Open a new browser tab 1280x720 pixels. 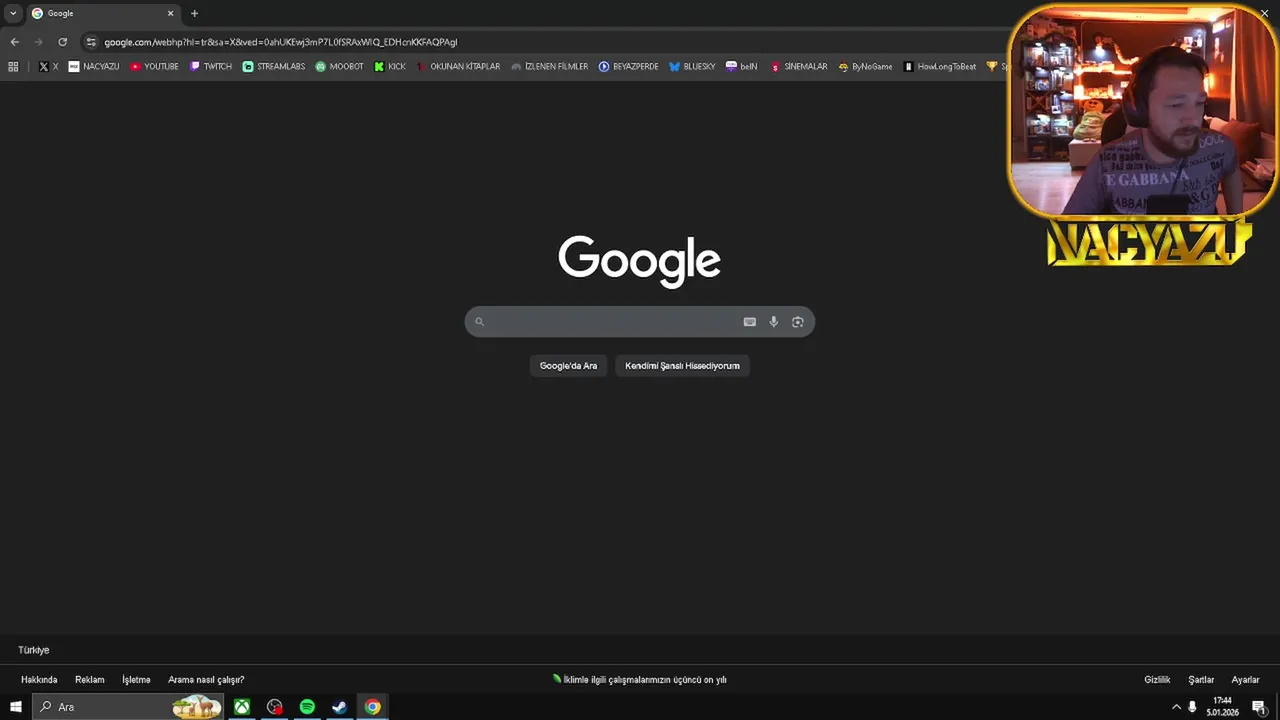coord(194,13)
